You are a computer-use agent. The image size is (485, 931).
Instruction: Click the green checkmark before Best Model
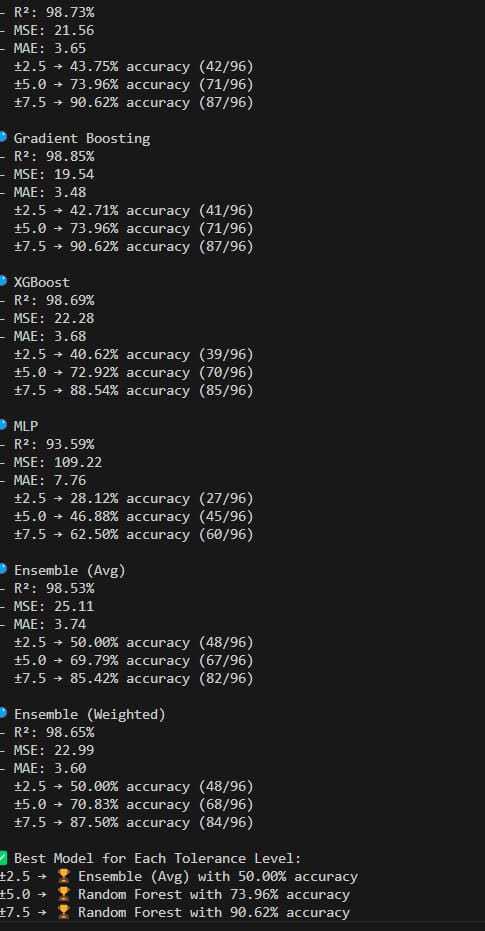coord(3,857)
